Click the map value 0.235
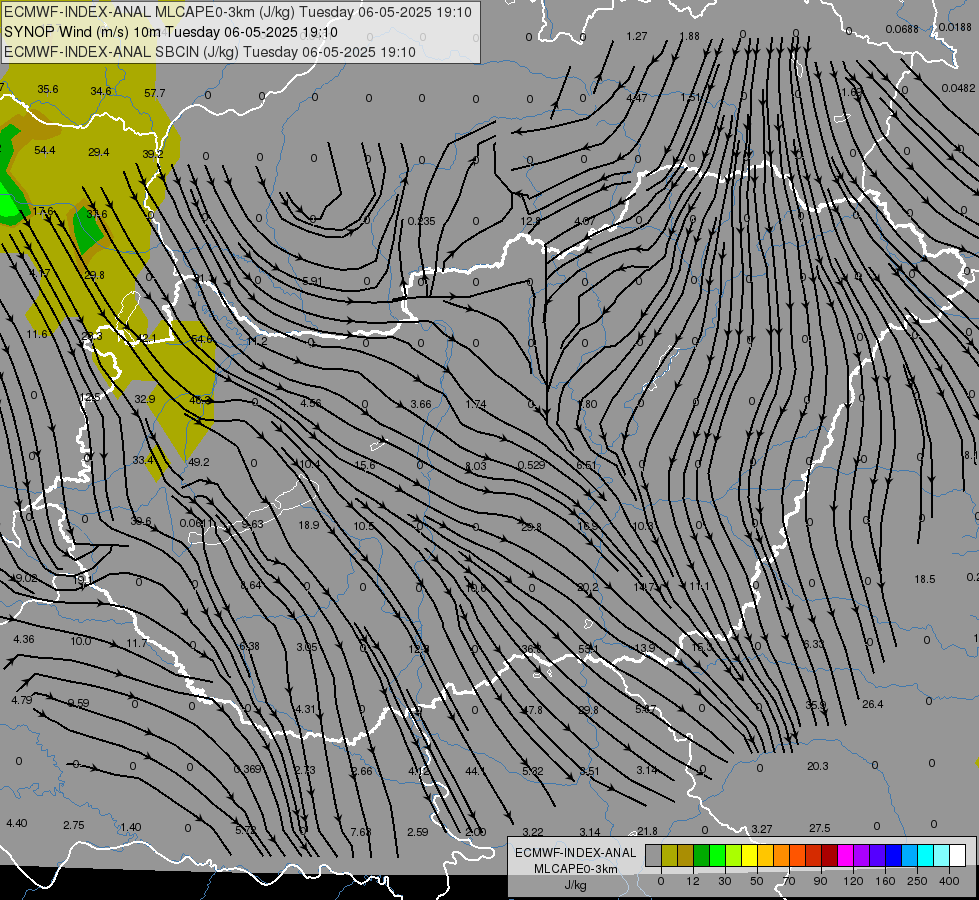 click(421, 221)
